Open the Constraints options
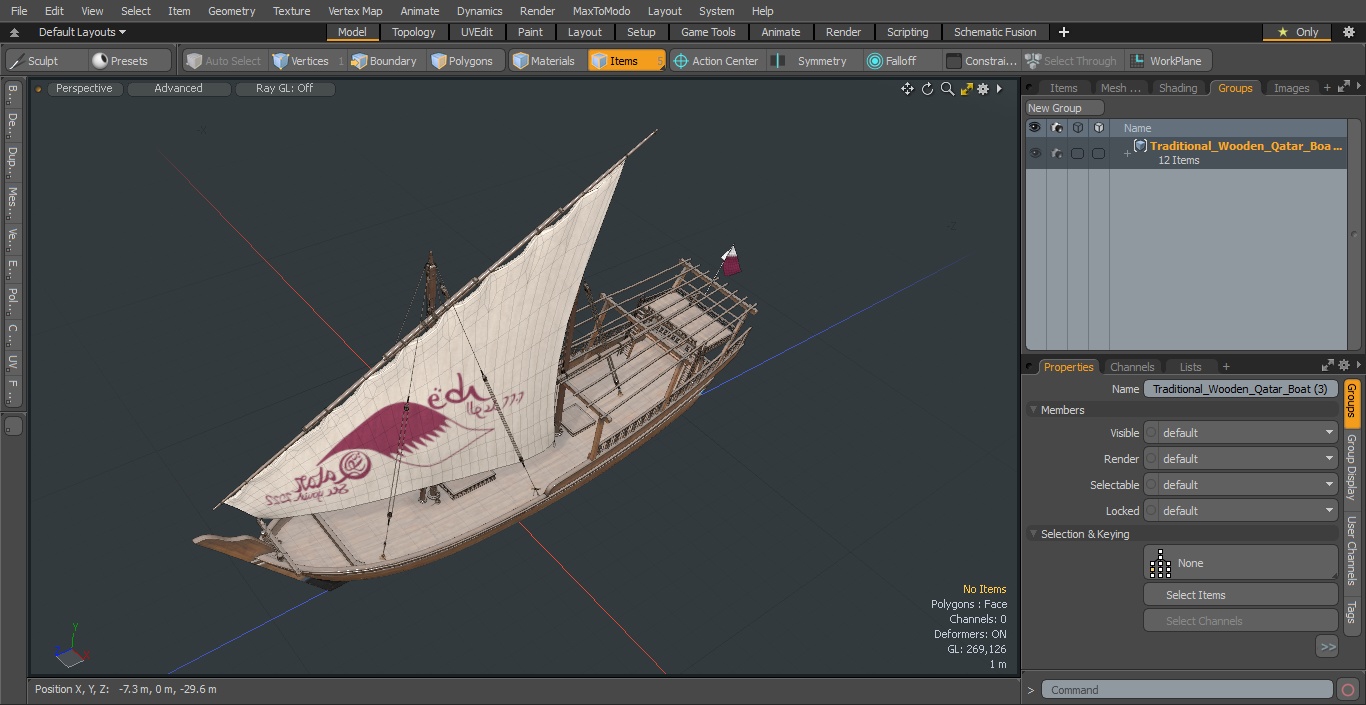 (x=982, y=61)
